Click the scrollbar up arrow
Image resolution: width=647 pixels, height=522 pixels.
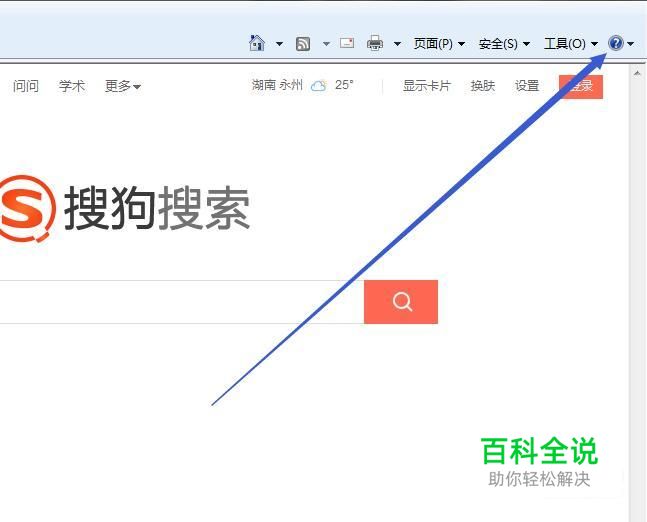pos(637,73)
